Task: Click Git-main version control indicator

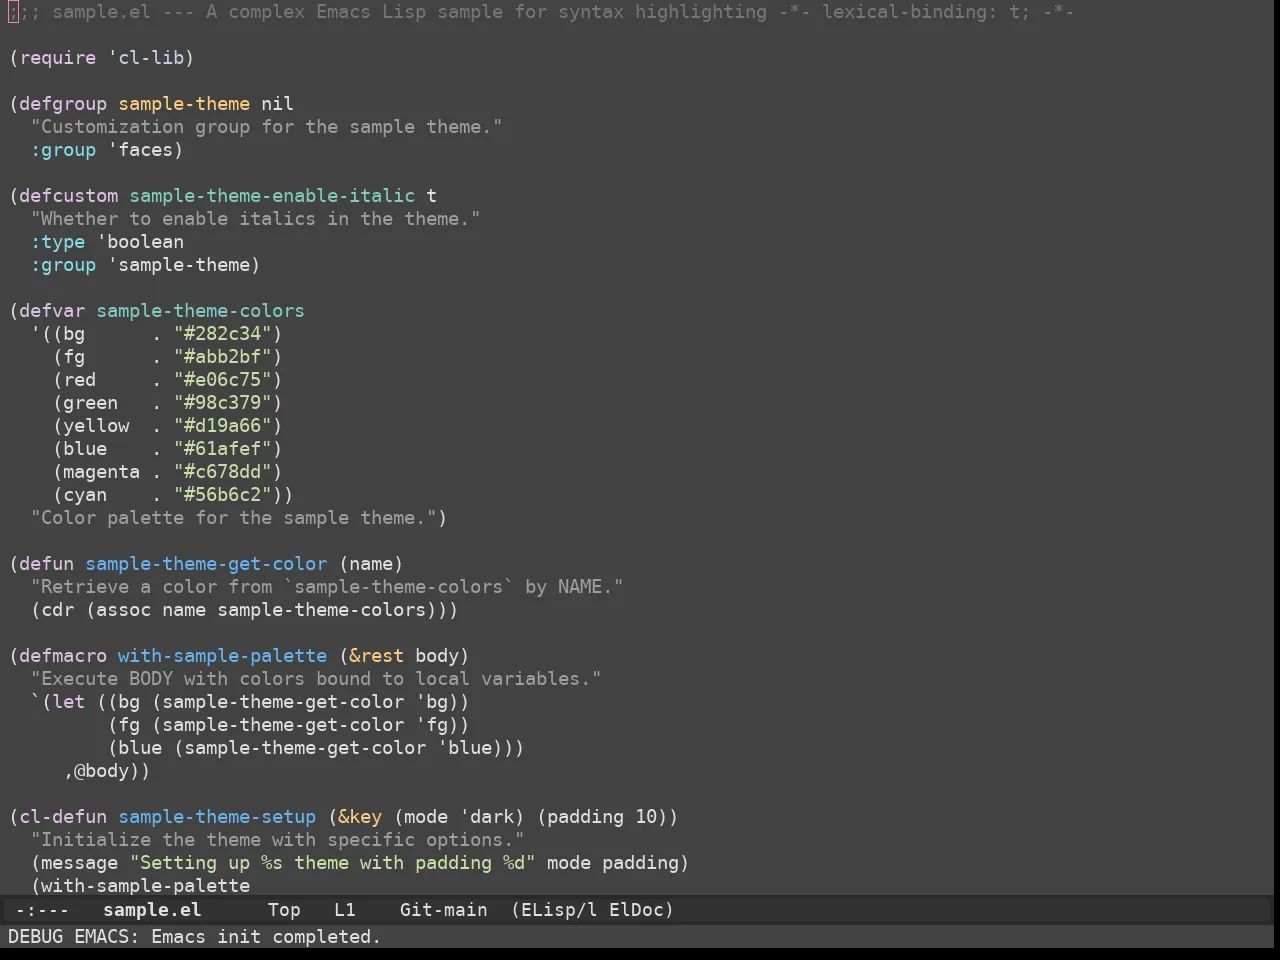Action: click(x=443, y=910)
